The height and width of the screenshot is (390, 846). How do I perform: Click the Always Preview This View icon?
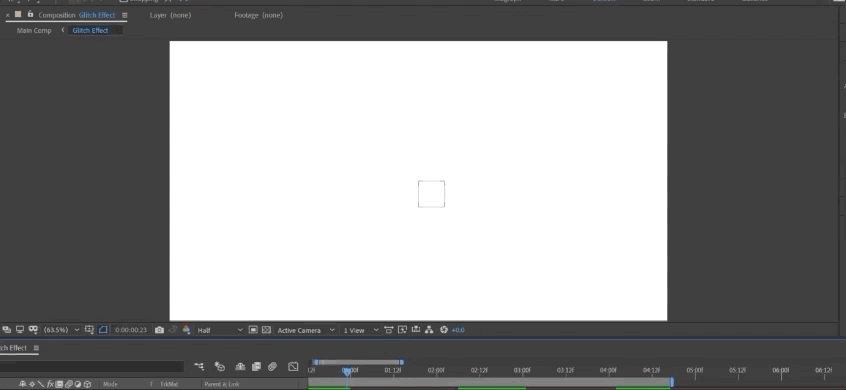[x=6, y=330]
